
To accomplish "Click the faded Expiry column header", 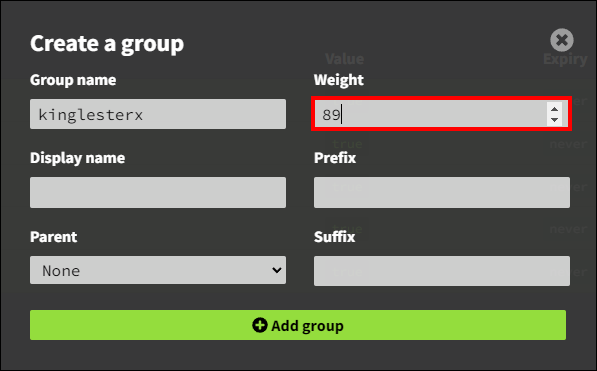I will (565, 59).
